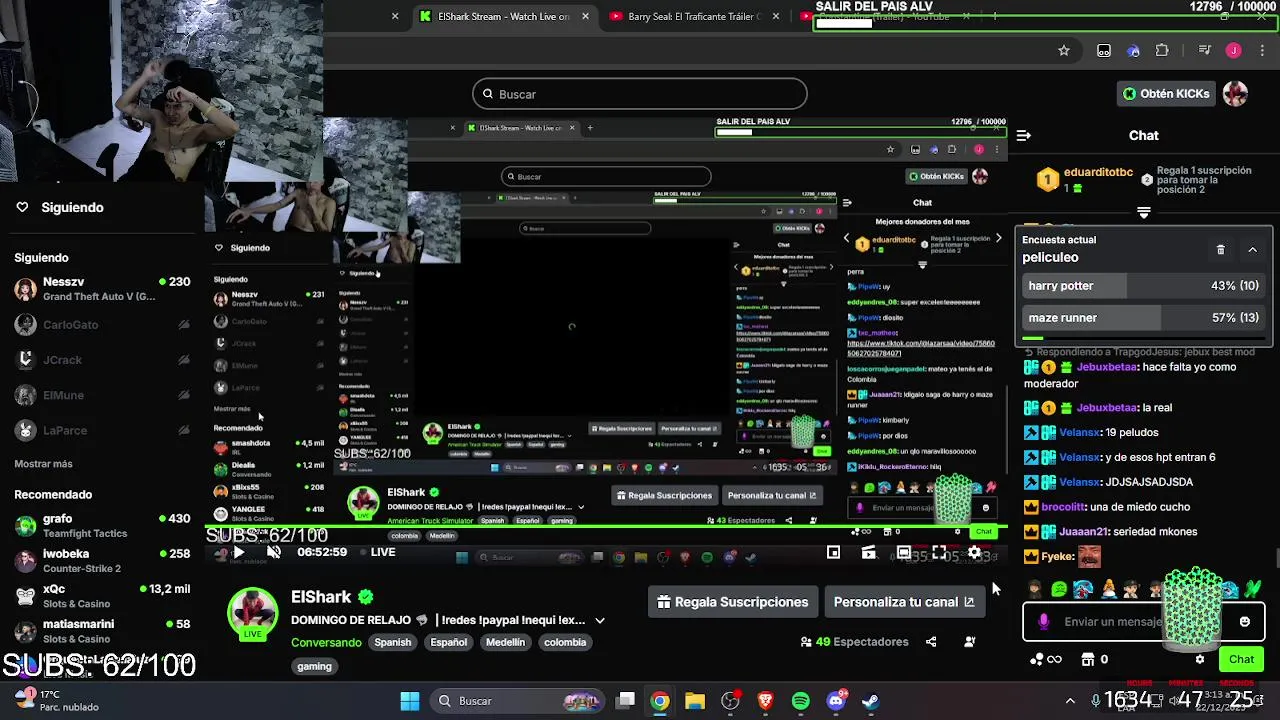Open grafo recommended channel

(102, 526)
